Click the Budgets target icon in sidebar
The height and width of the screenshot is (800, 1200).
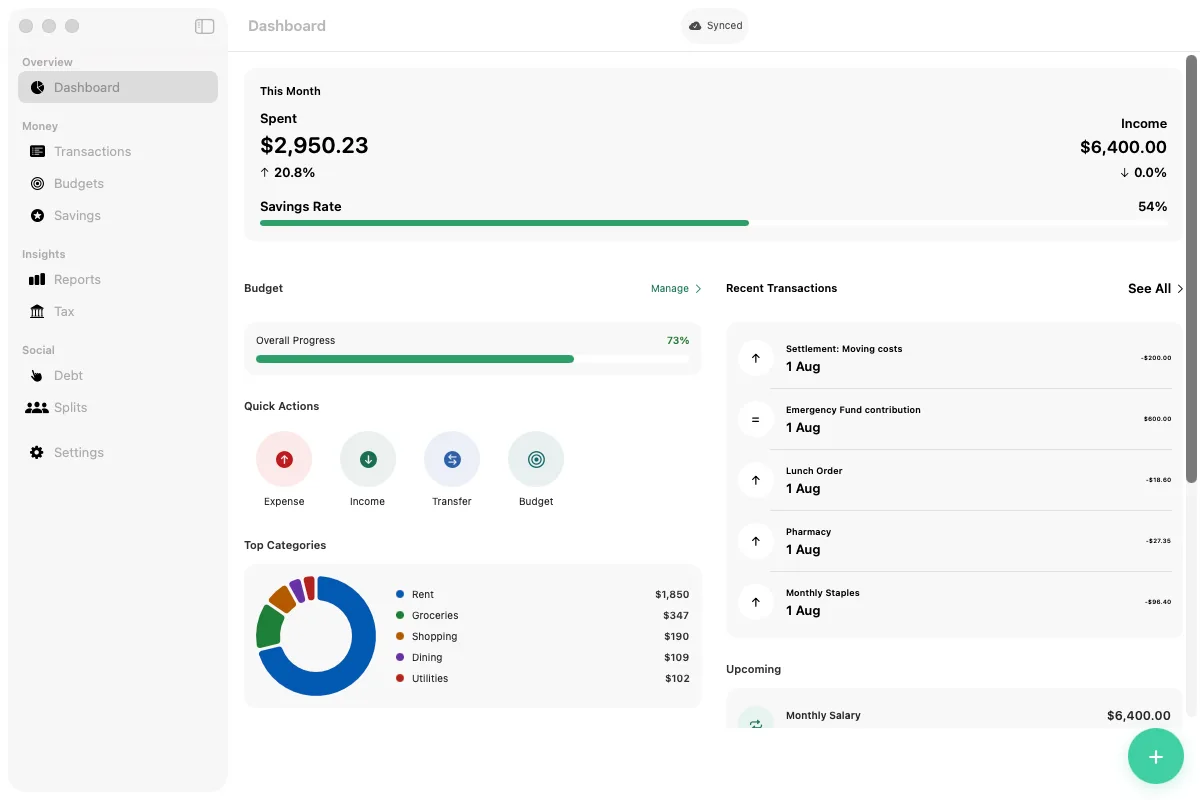37,184
